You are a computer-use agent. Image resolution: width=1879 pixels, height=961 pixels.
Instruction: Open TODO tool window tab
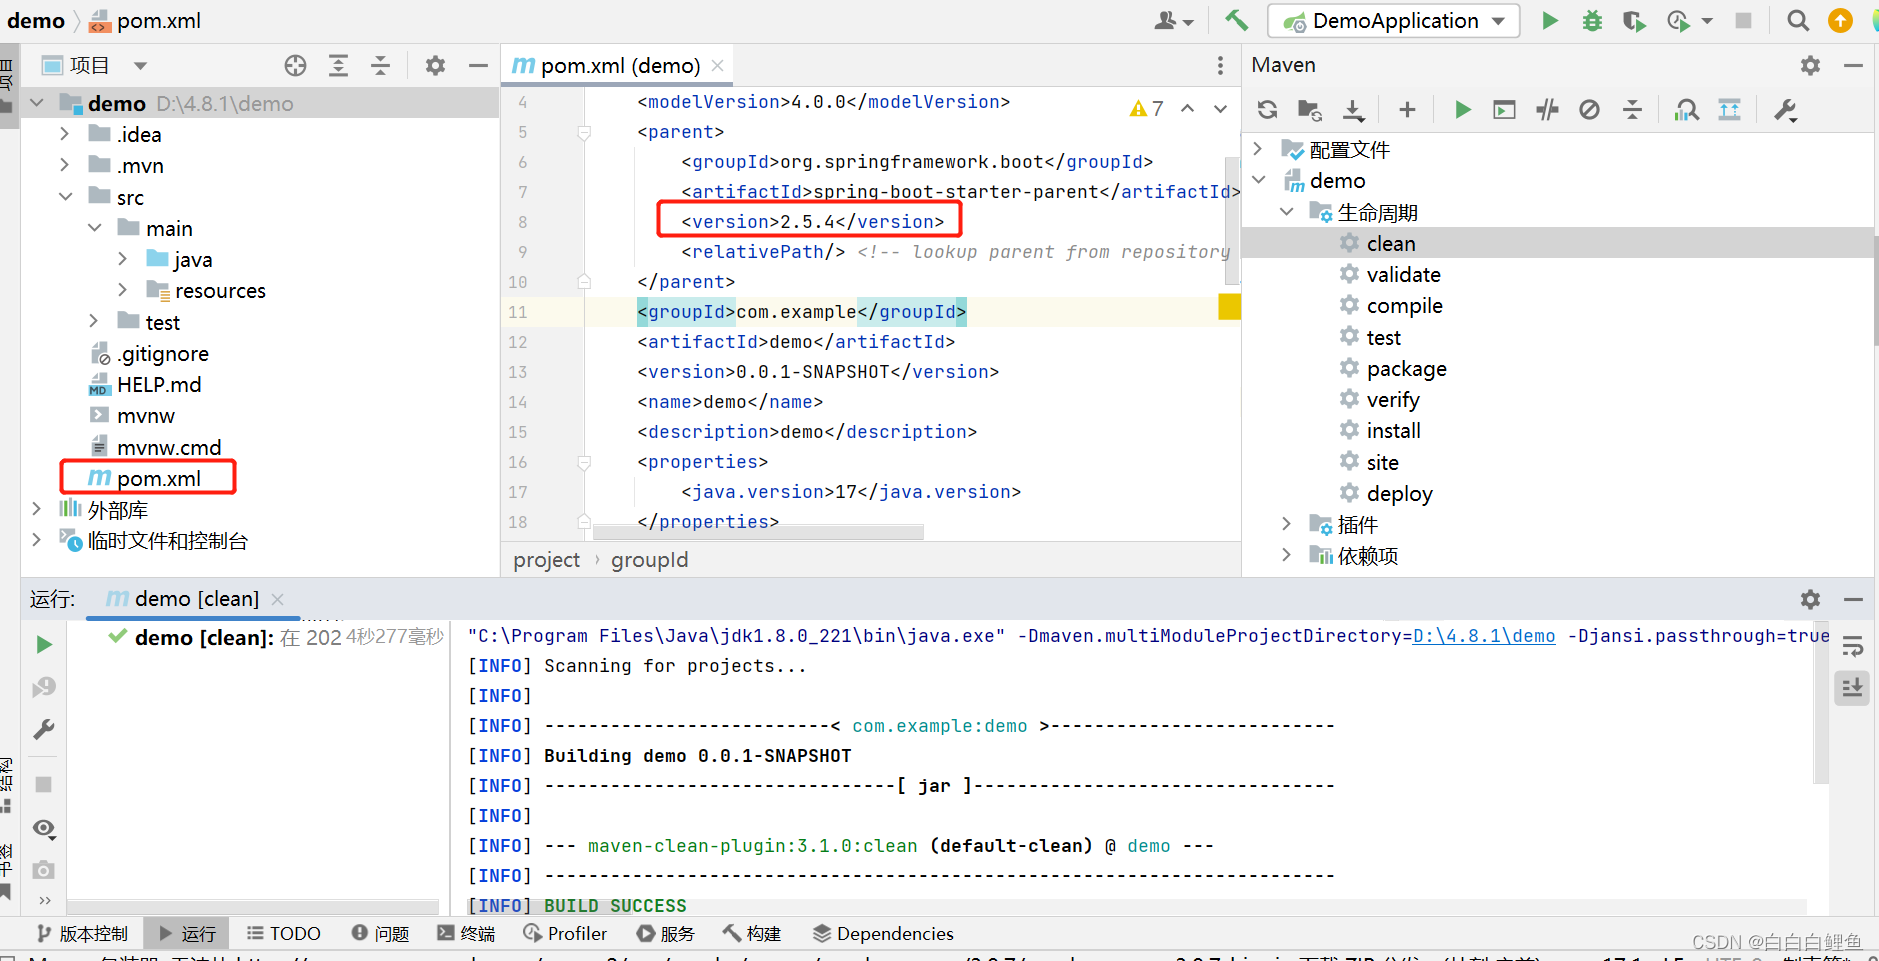click(x=284, y=933)
